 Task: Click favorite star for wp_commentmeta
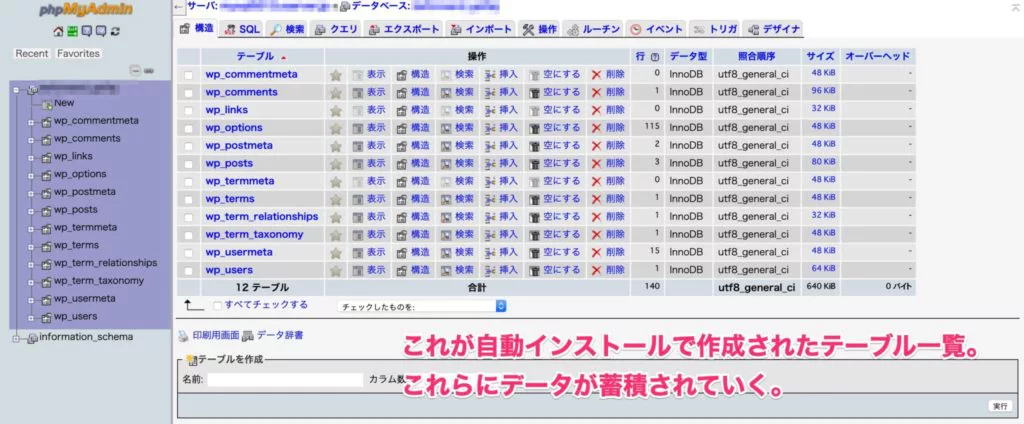(x=336, y=75)
